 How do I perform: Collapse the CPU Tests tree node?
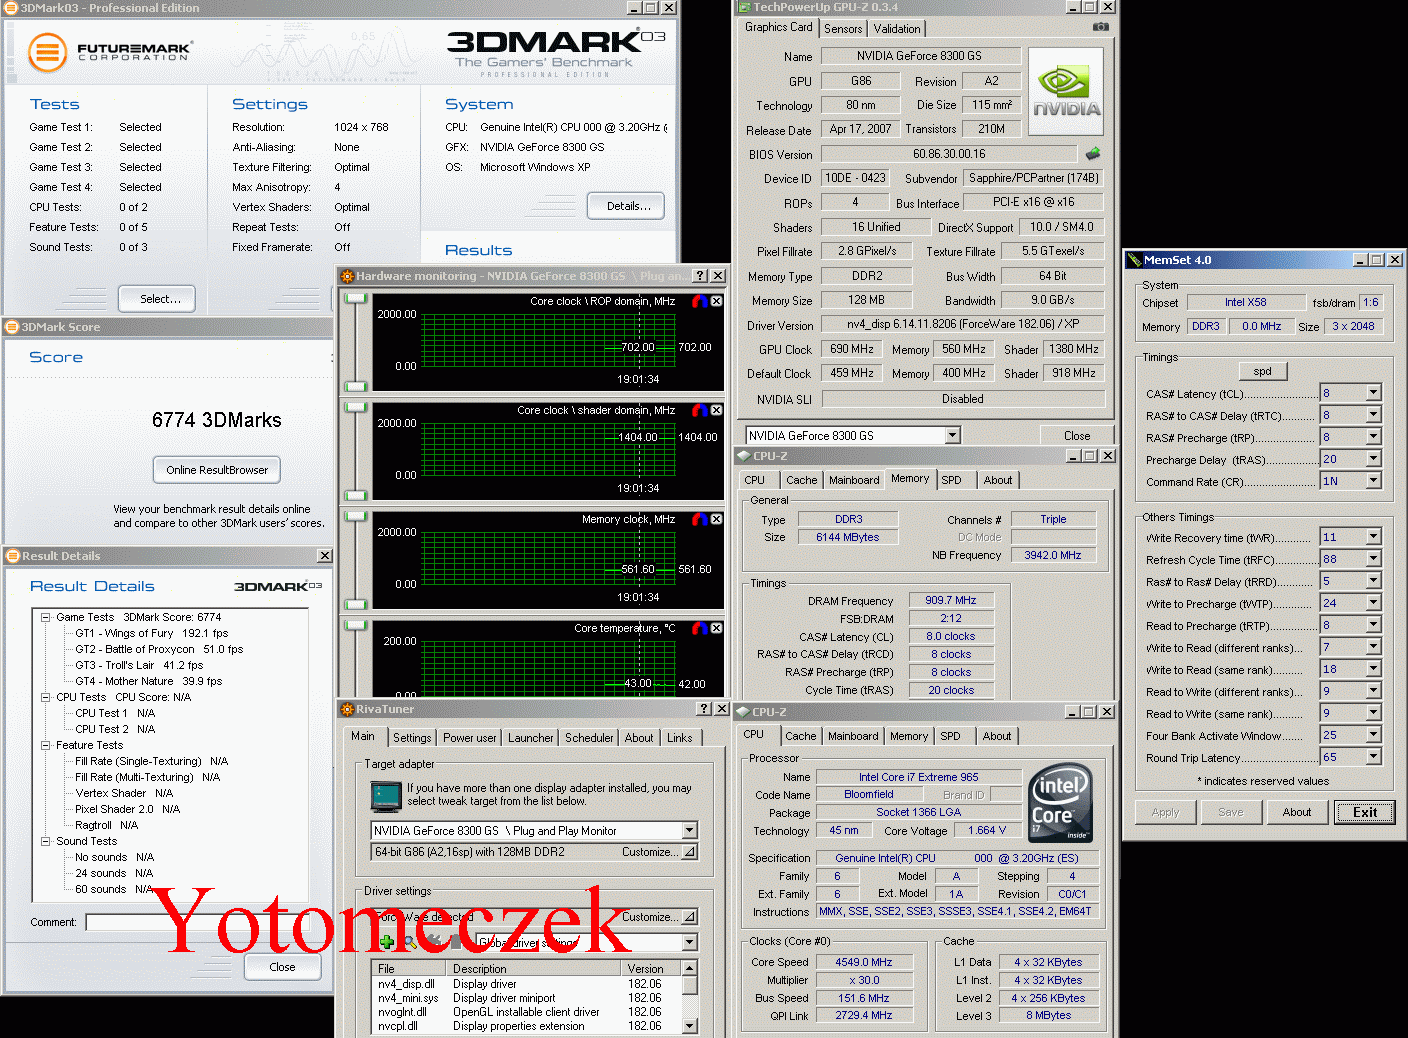tap(46, 697)
